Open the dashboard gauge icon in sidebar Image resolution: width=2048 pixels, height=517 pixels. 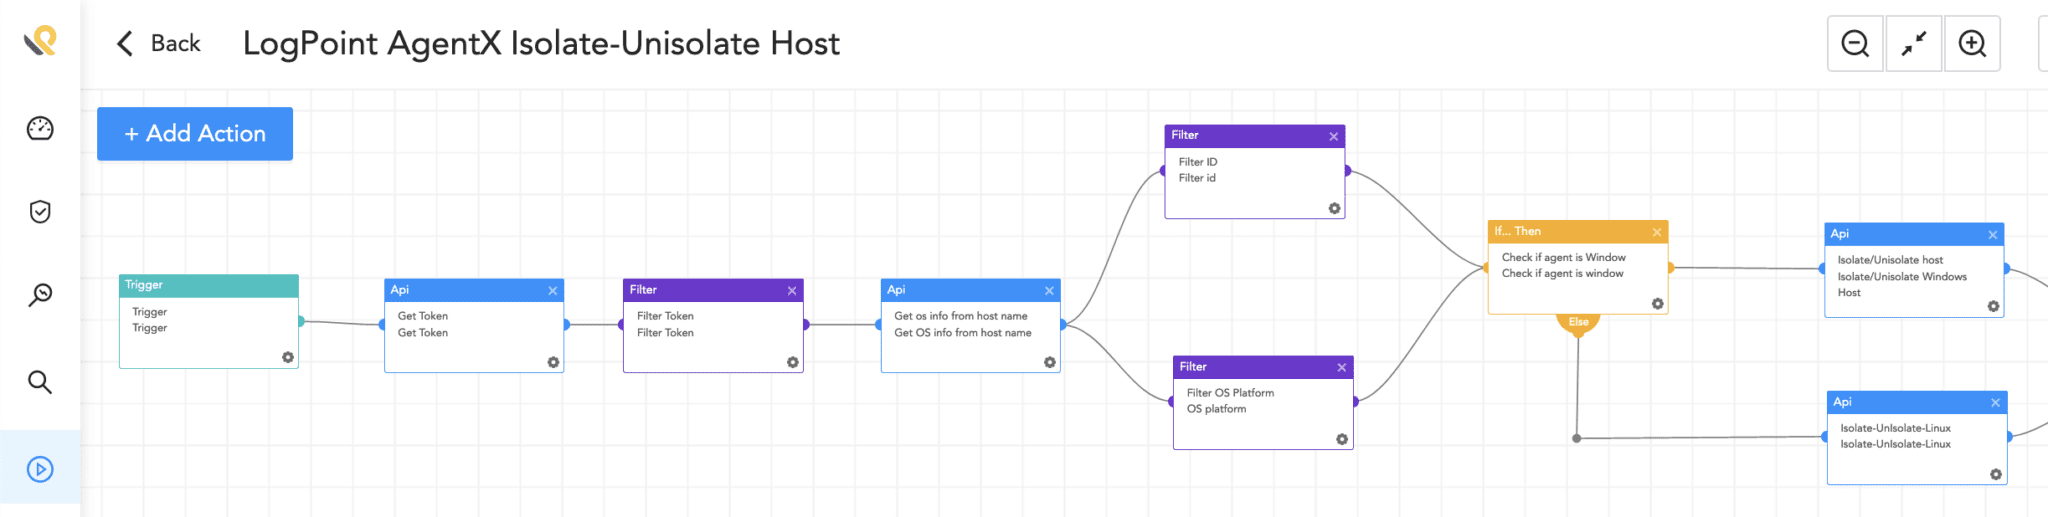coord(40,129)
